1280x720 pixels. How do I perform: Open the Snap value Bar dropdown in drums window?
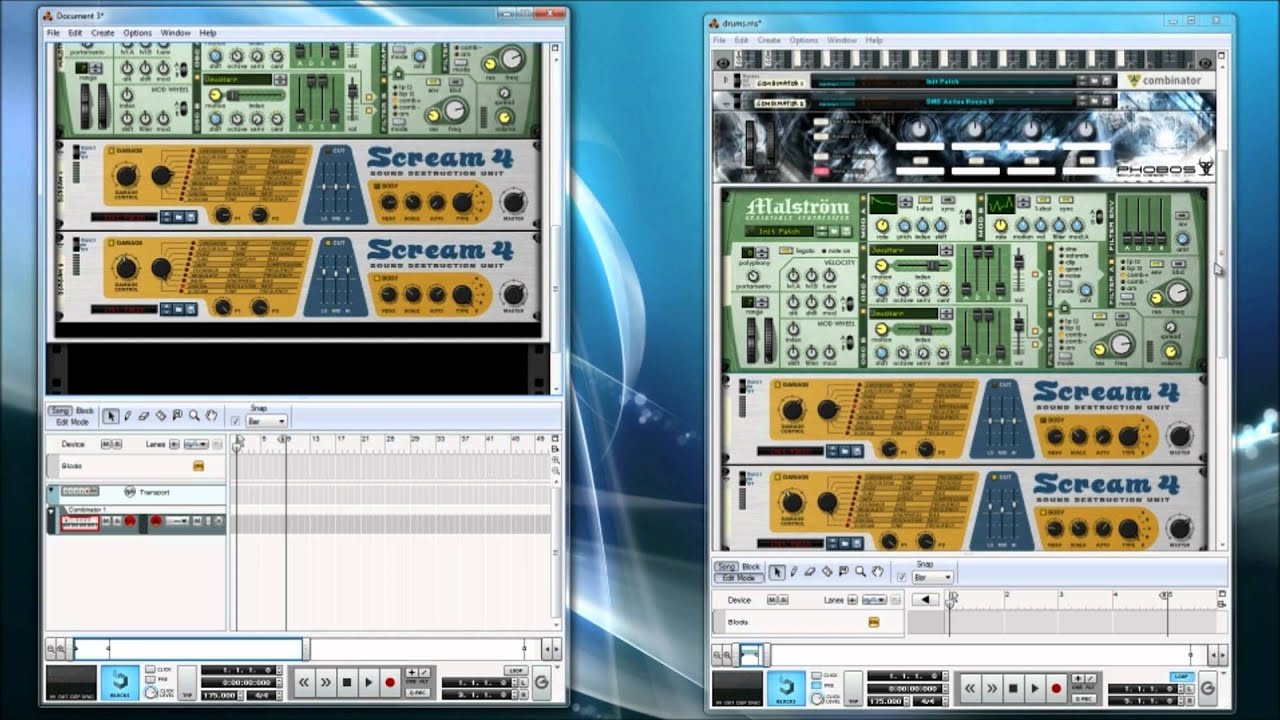tap(932, 577)
